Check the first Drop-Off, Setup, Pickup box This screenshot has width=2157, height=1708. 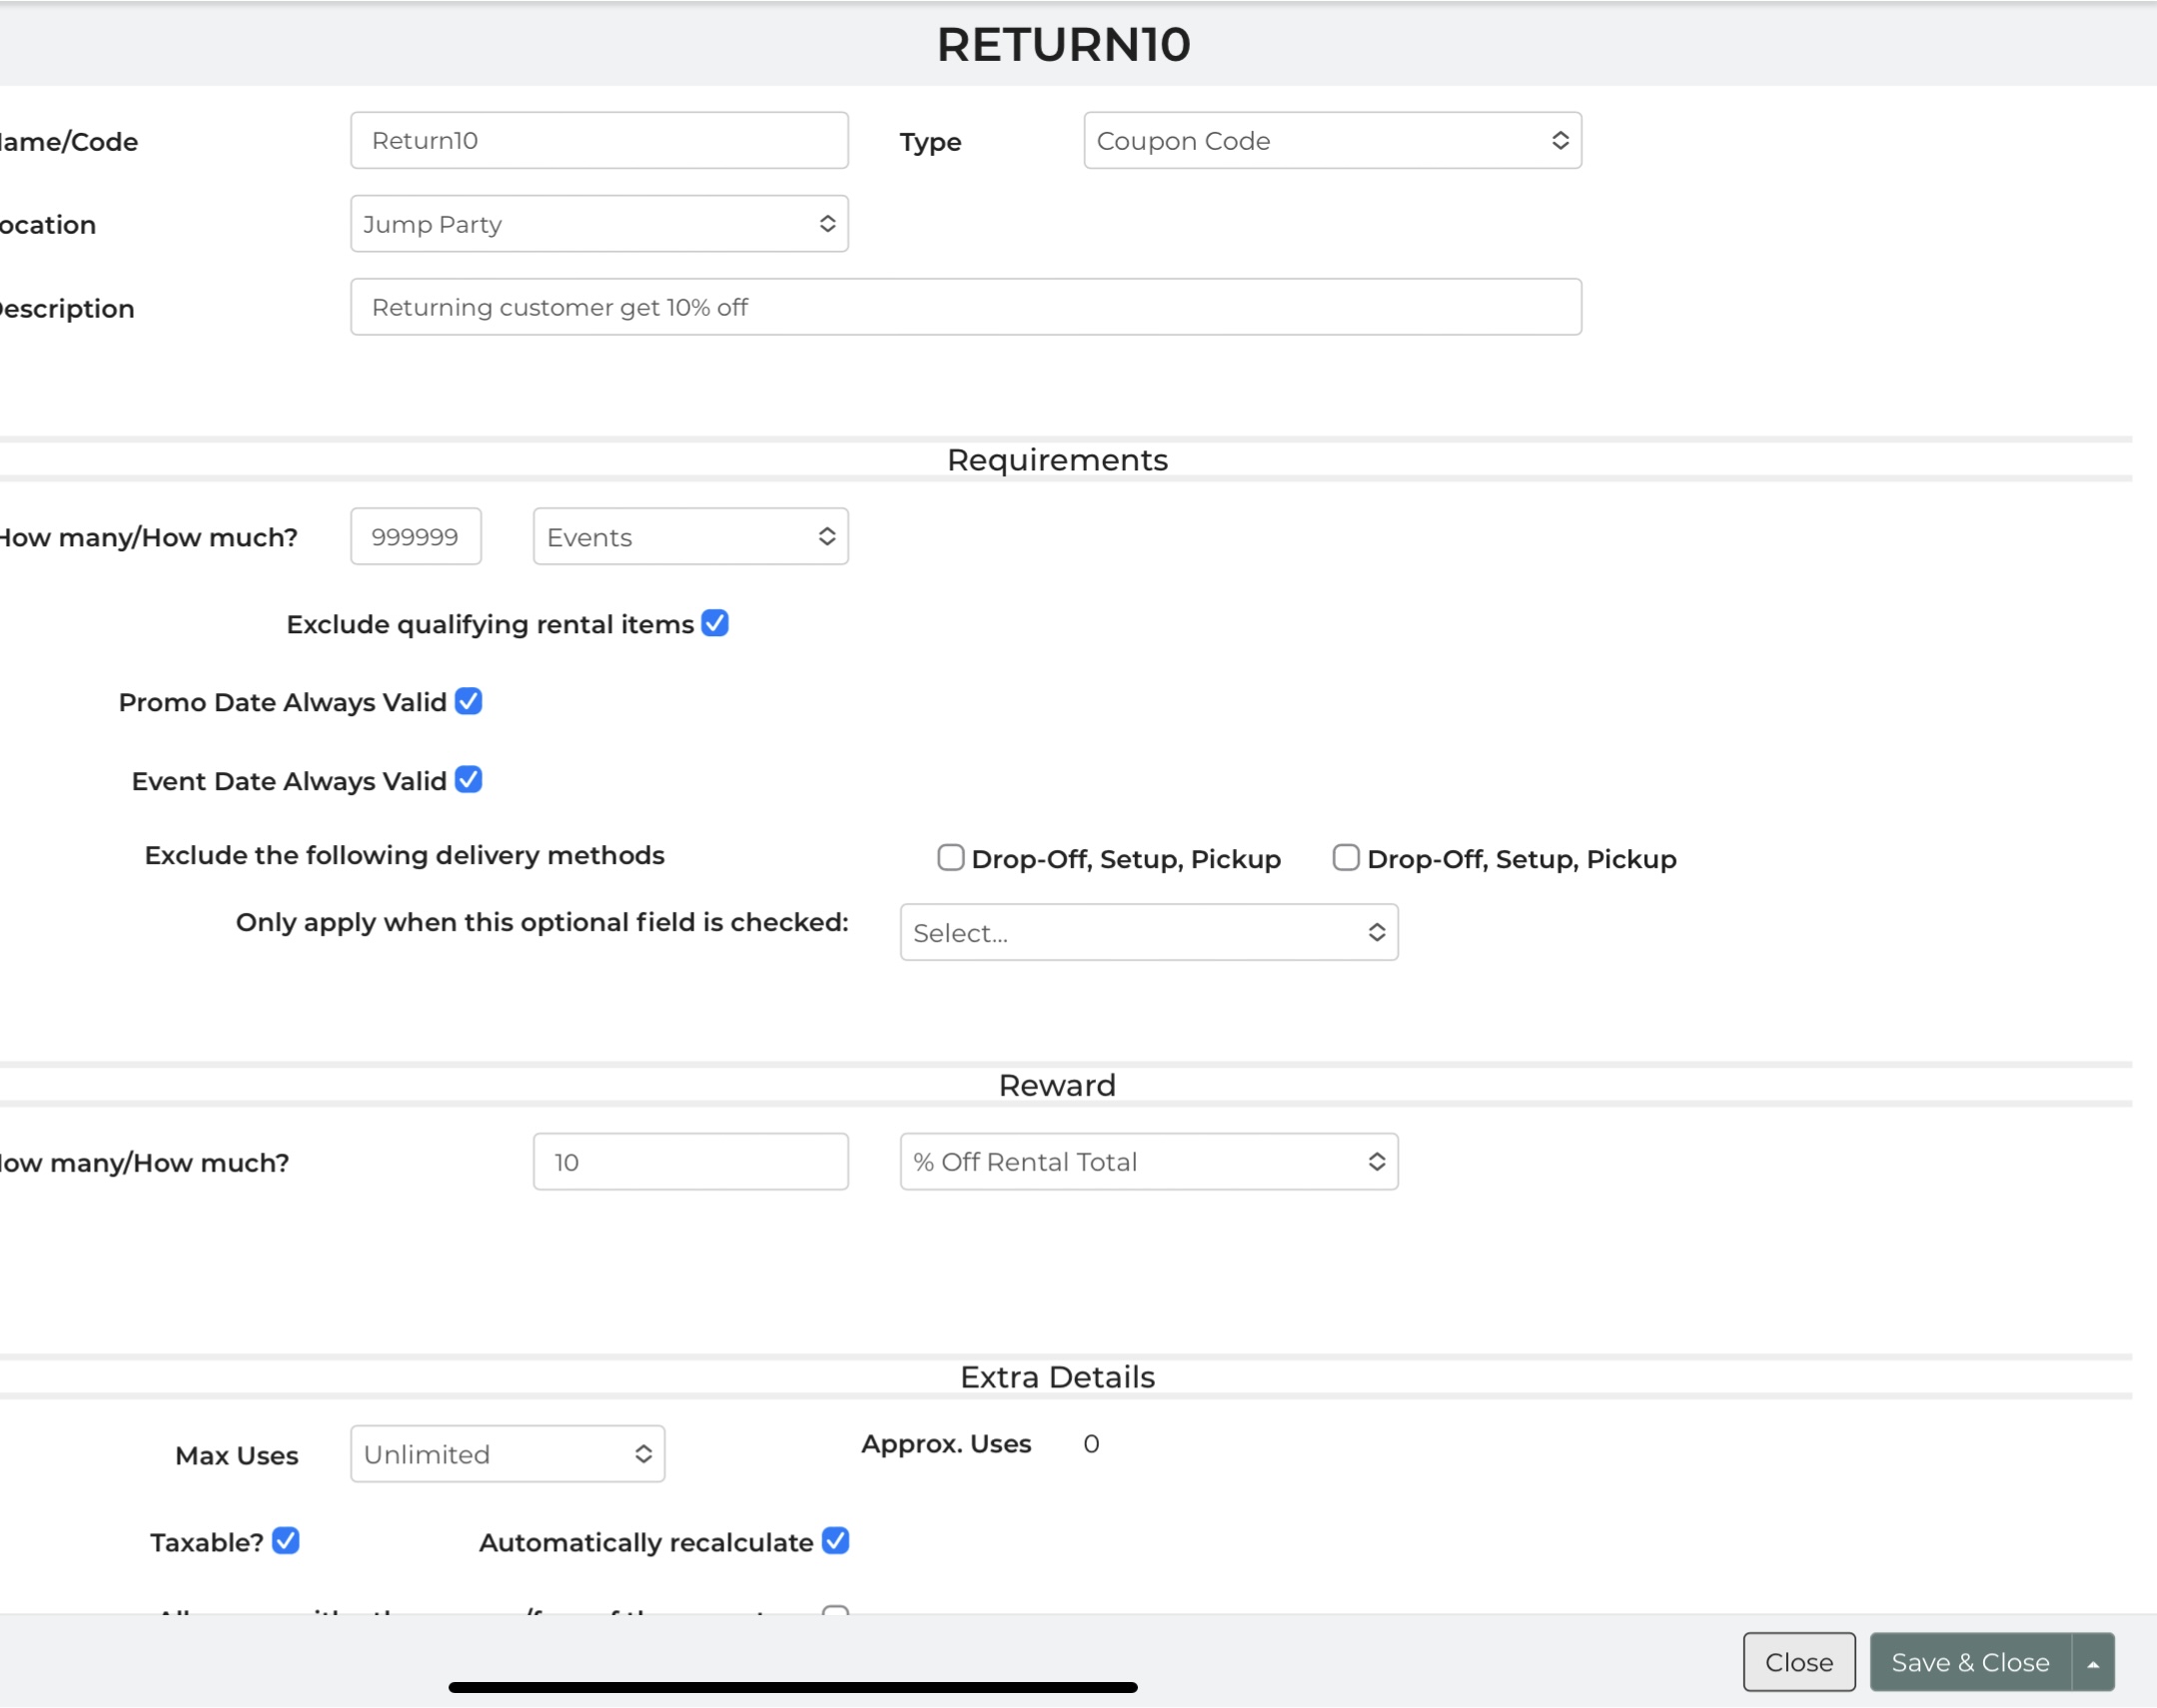tap(950, 858)
